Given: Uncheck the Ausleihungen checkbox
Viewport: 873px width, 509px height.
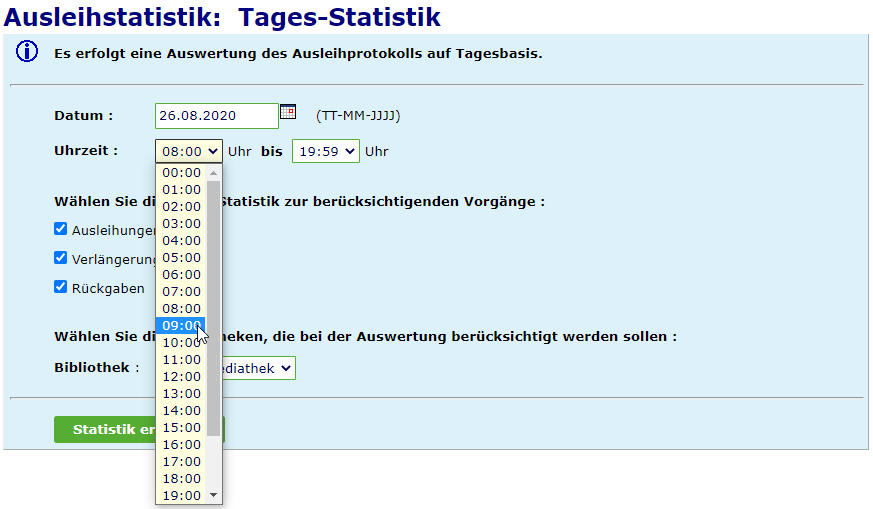Looking at the screenshot, I should (x=61, y=229).
